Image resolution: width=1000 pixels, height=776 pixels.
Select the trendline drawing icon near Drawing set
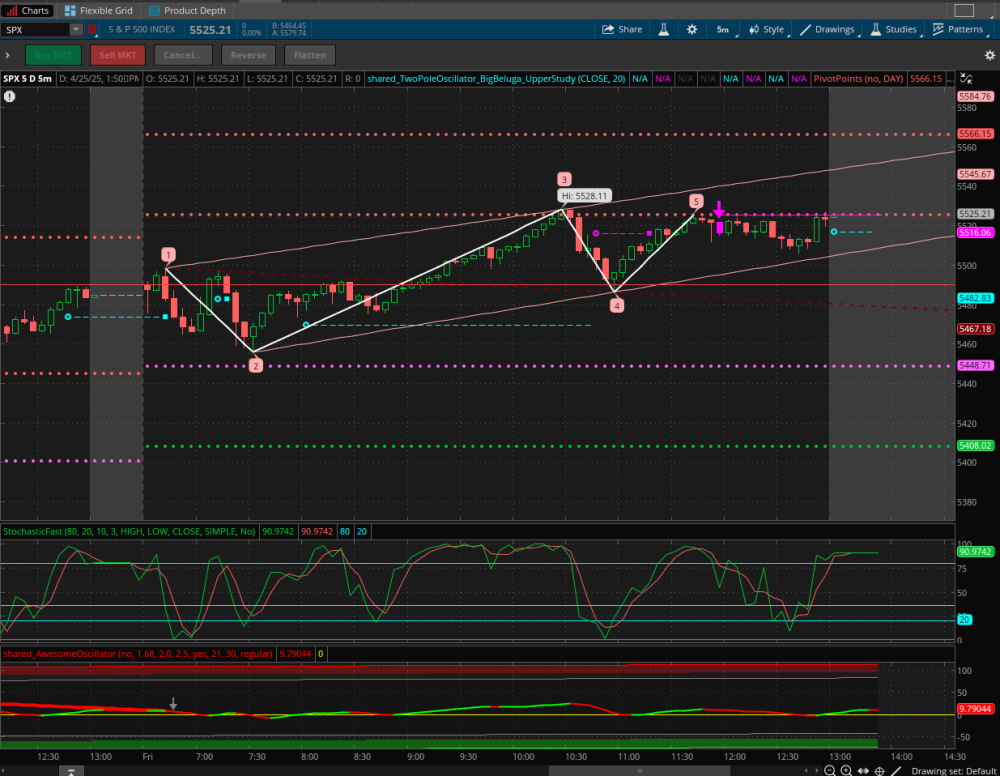896,770
